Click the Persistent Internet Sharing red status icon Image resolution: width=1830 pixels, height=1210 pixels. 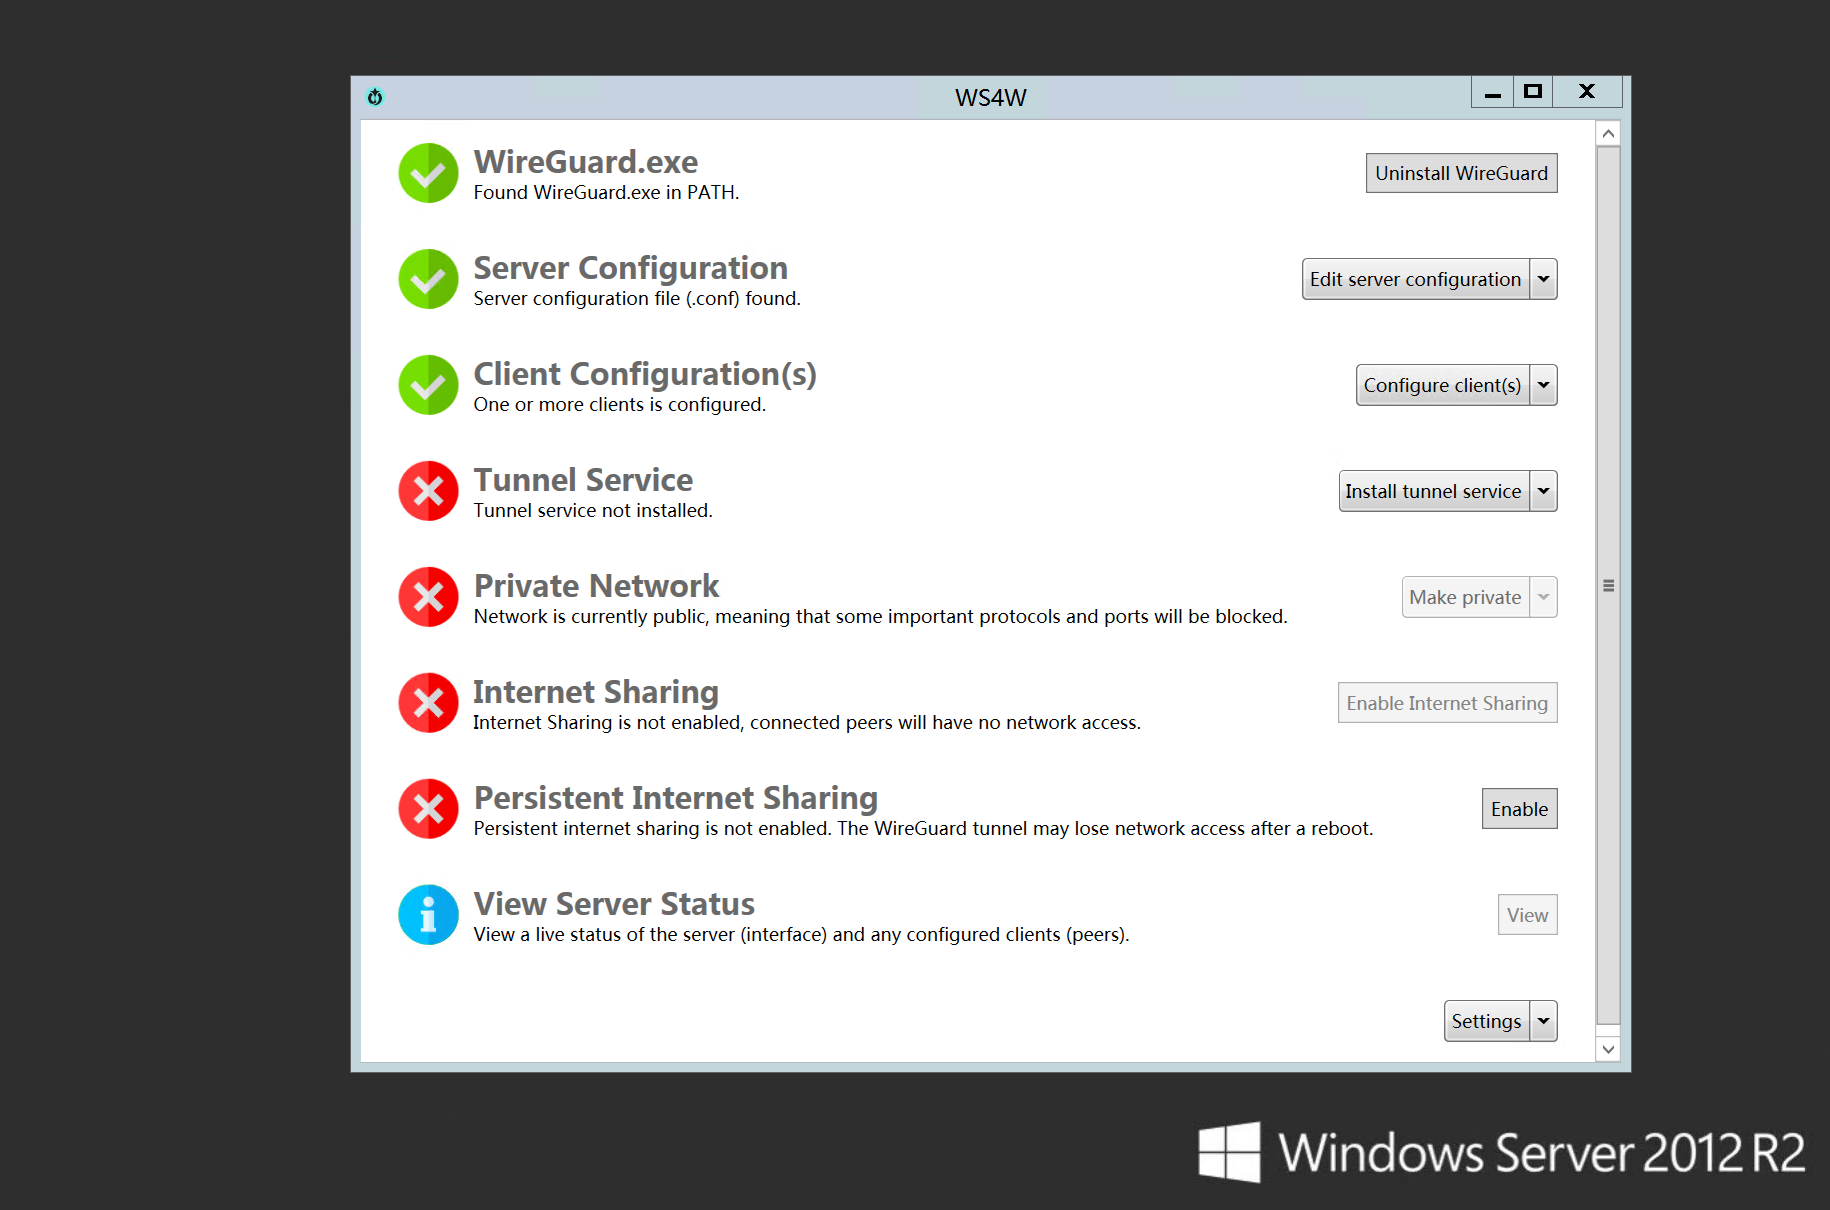[428, 809]
